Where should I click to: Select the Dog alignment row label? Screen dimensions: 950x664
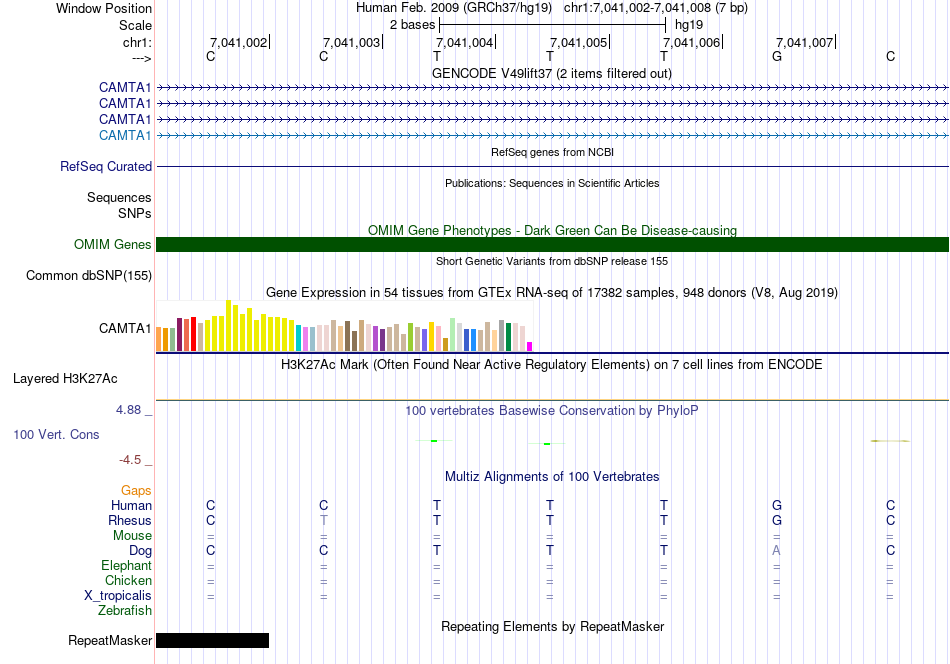coord(141,551)
